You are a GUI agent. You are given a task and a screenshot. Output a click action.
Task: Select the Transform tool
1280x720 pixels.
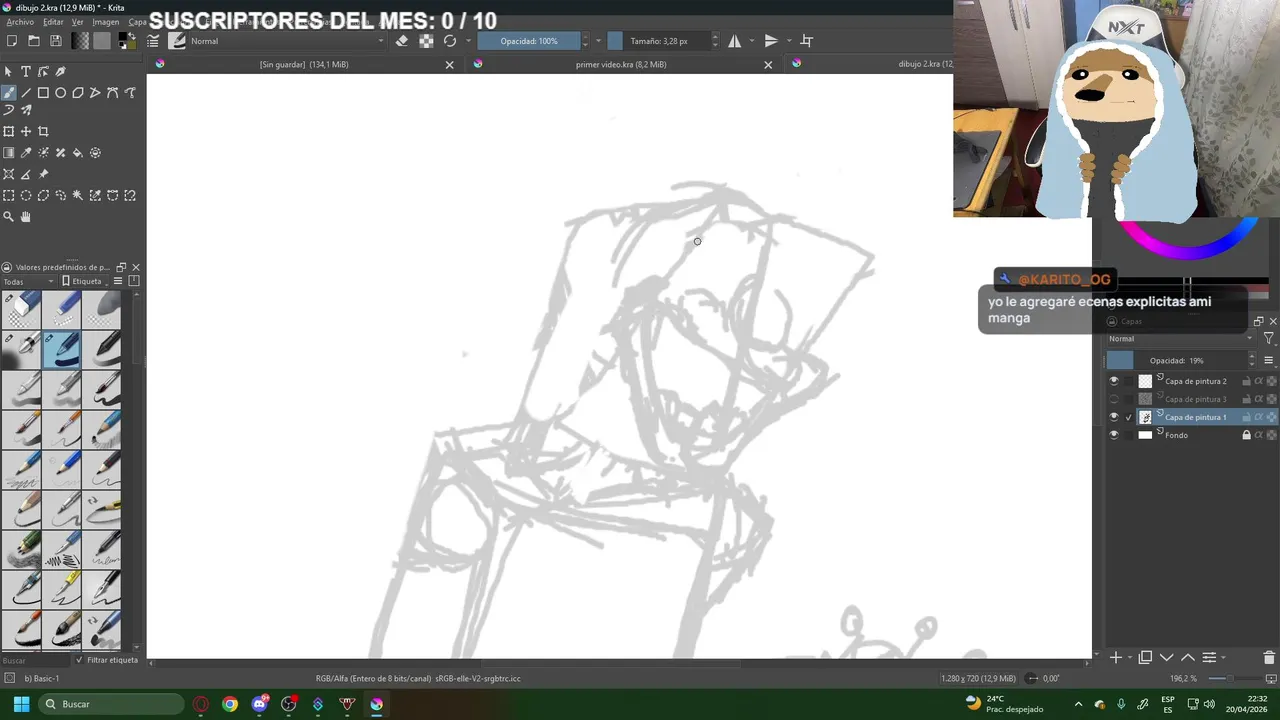point(9,132)
